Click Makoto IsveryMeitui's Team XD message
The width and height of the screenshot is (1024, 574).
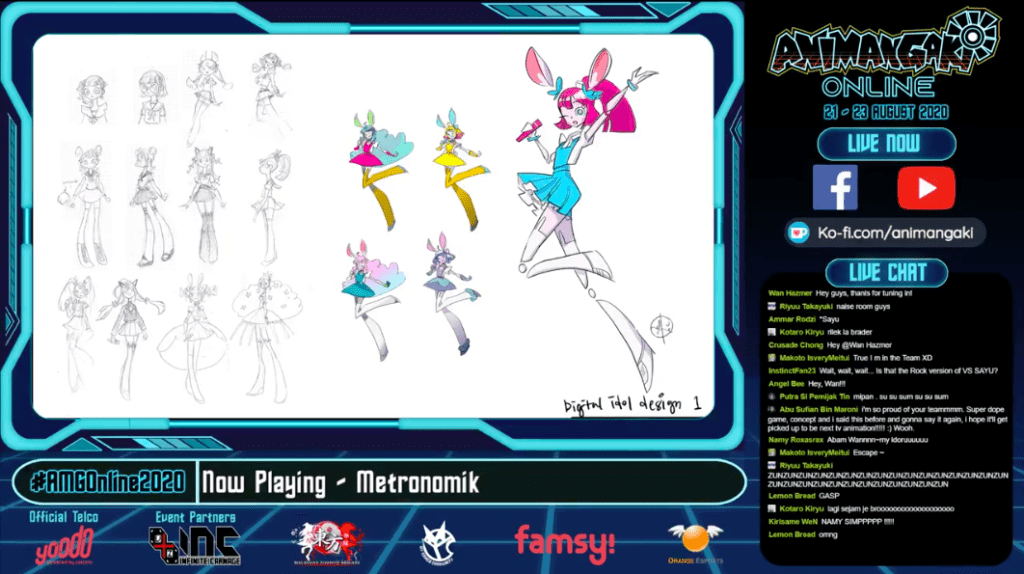pyautogui.click(x=850, y=358)
